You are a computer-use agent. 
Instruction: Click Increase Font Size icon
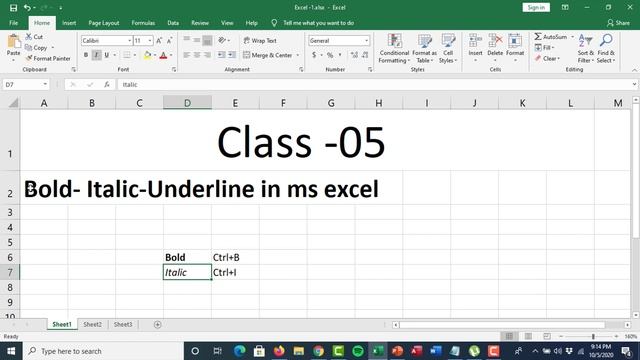[x=159, y=40]
